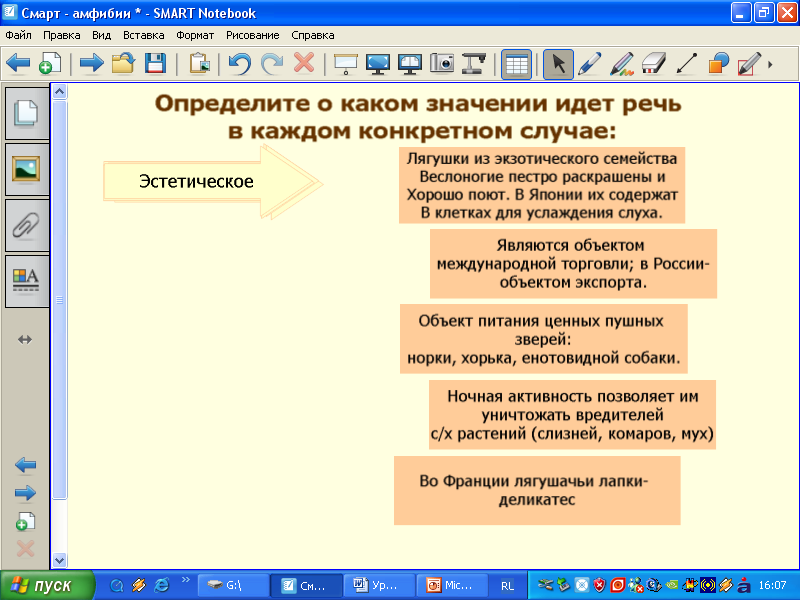Select the box about международной торговли

coord(573,263)
